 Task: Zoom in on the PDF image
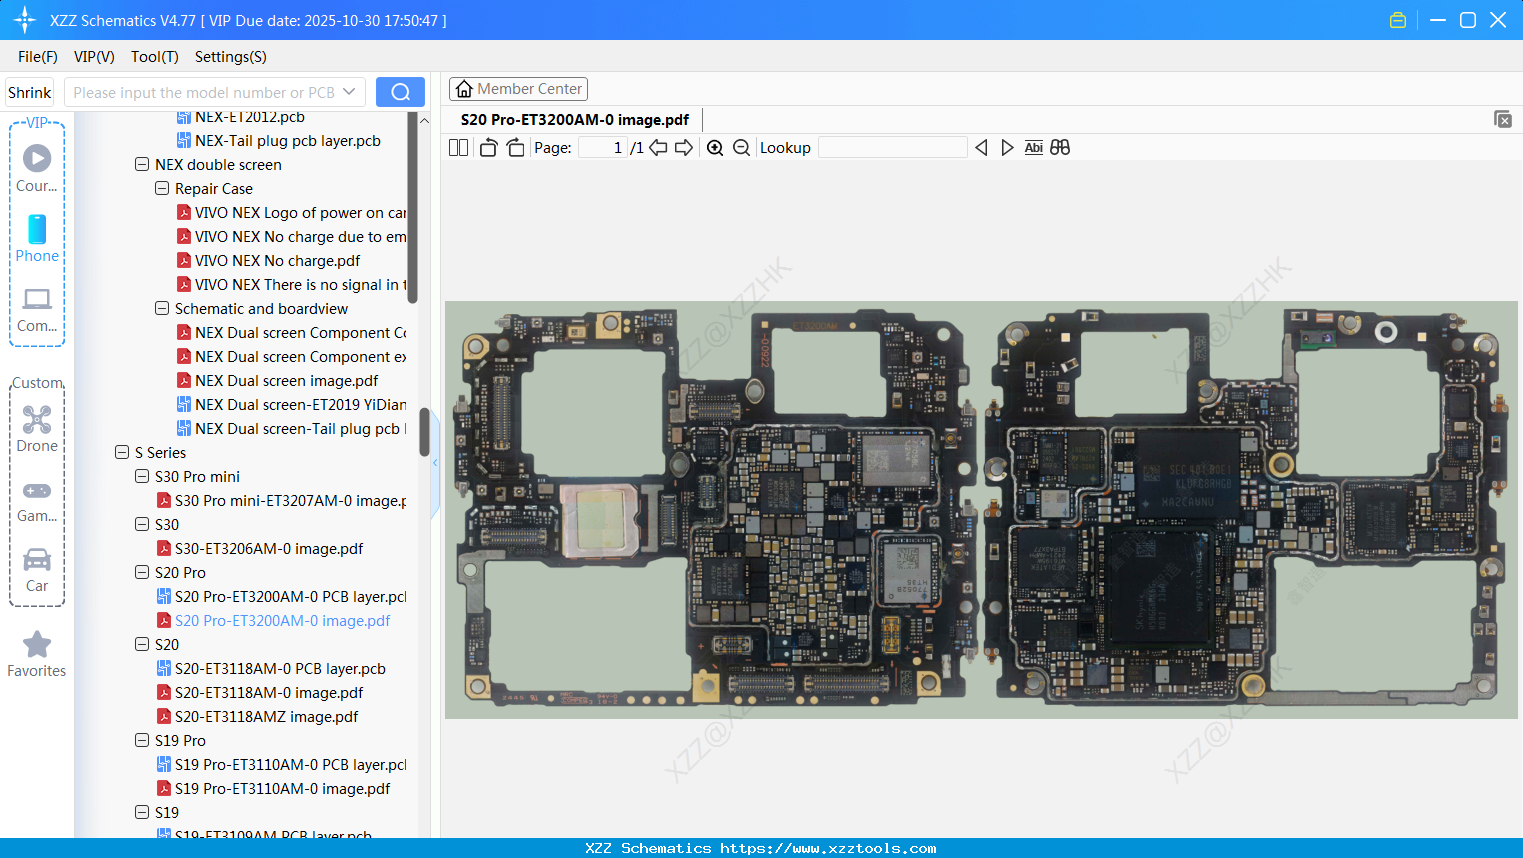715,148
